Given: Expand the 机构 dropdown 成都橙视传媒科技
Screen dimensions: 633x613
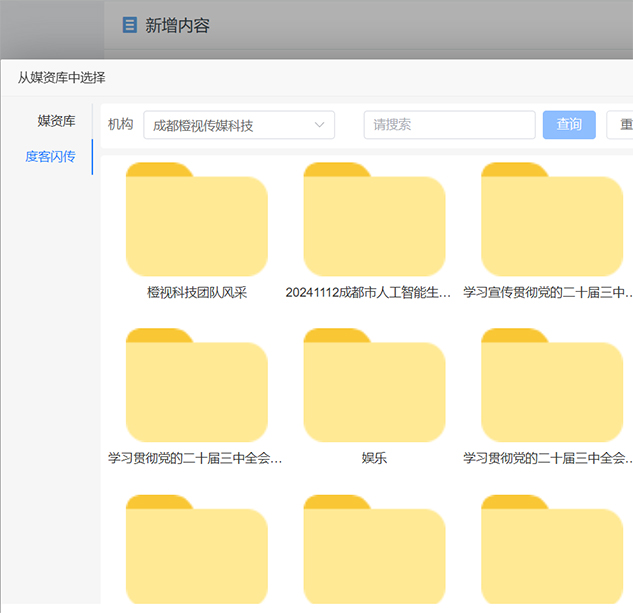Looking at the screenshot, I should [x=239, y=125].
